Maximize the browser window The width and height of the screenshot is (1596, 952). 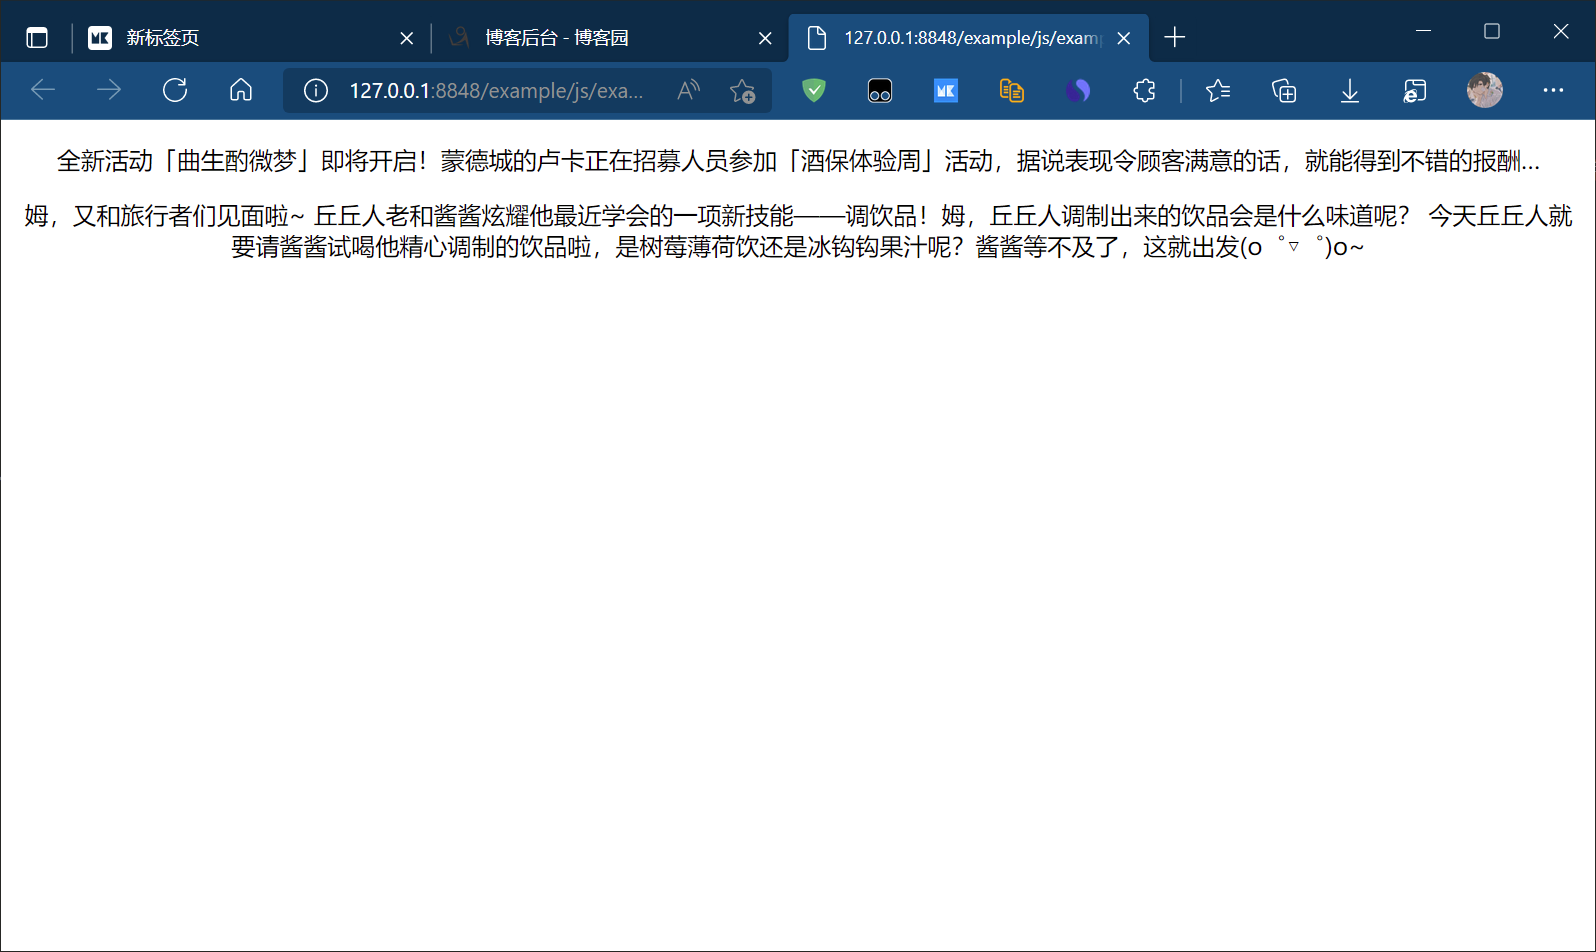(1492, 31)
